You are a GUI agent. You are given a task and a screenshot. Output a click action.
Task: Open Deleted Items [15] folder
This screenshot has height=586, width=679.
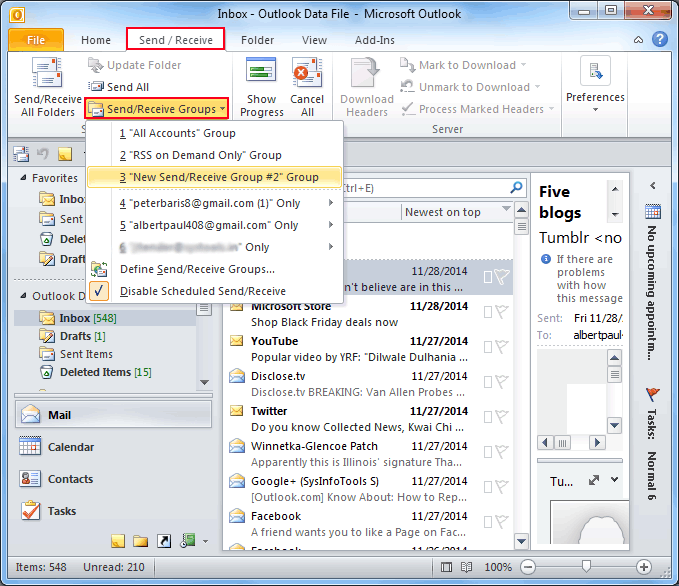click(x=95, y=372)
